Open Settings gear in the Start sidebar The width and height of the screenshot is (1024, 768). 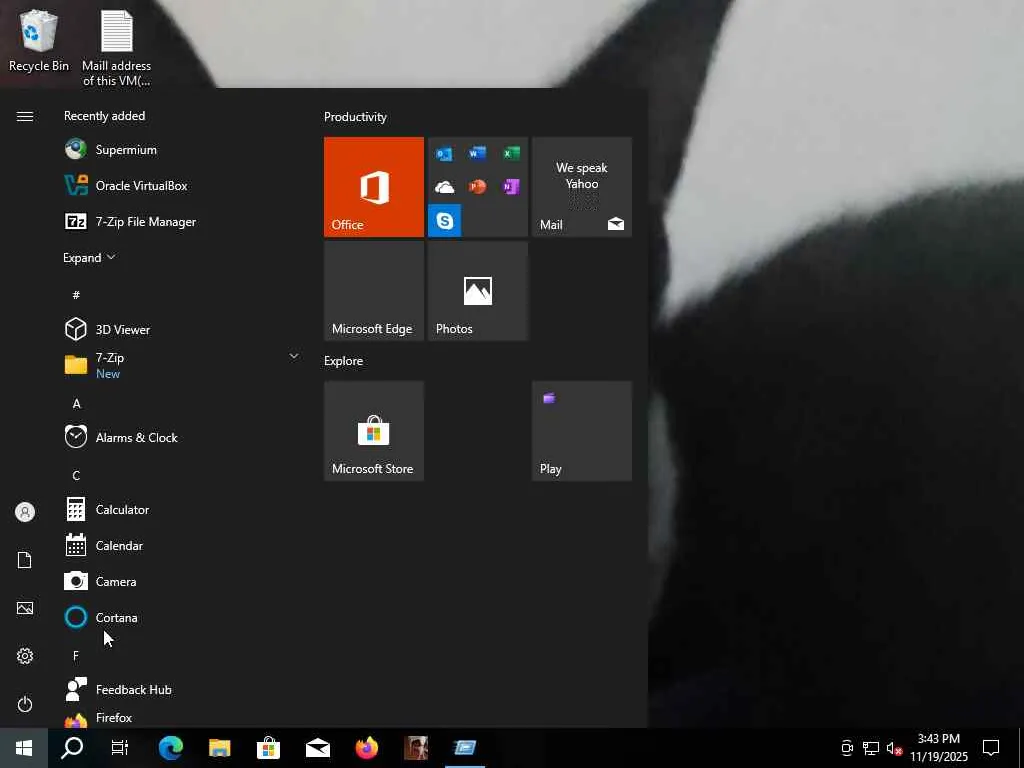[25, 656]
